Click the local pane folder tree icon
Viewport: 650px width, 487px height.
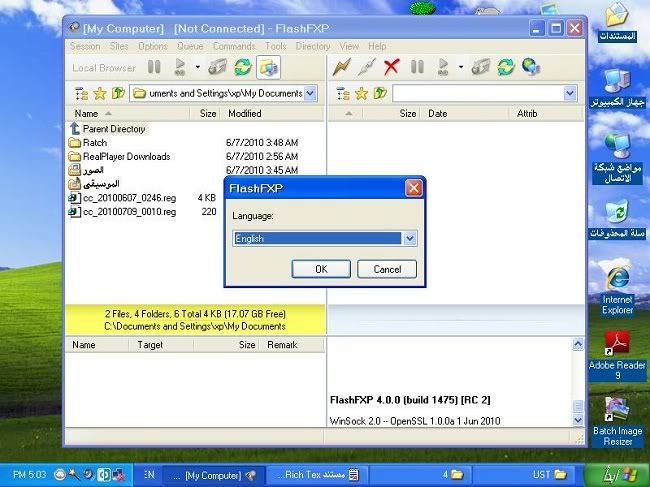pos(82,94)
